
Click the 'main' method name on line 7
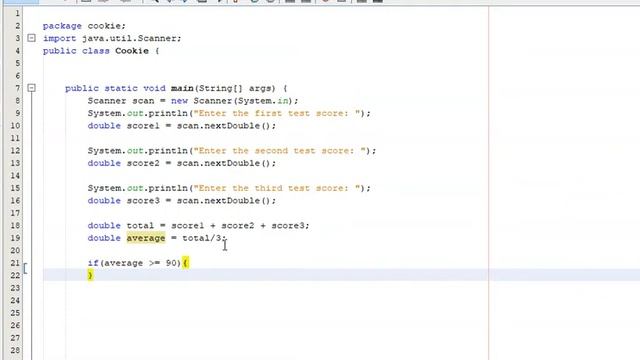(182, 88)
